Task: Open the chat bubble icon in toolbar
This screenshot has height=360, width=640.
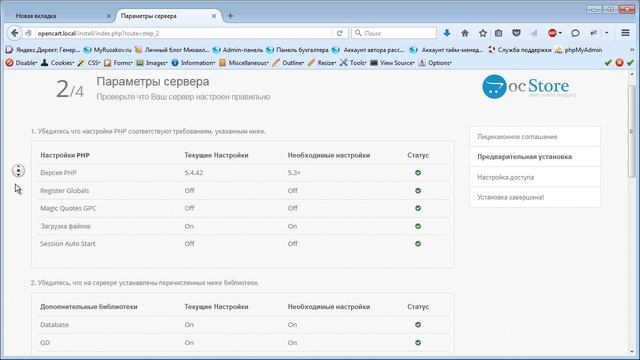Action: [x=575, y=33]
